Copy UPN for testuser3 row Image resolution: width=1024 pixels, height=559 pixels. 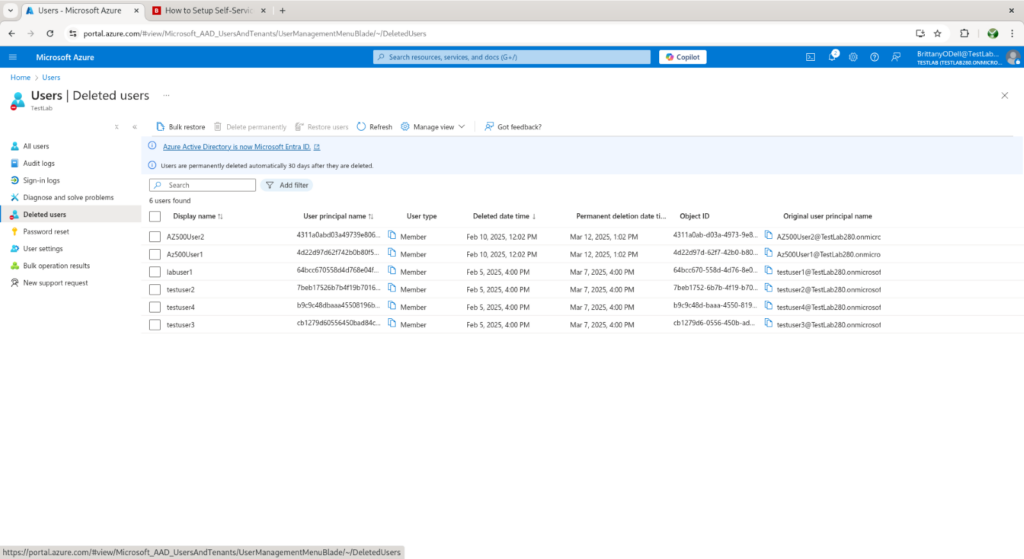pyautogui.click(x=392, y=323)
